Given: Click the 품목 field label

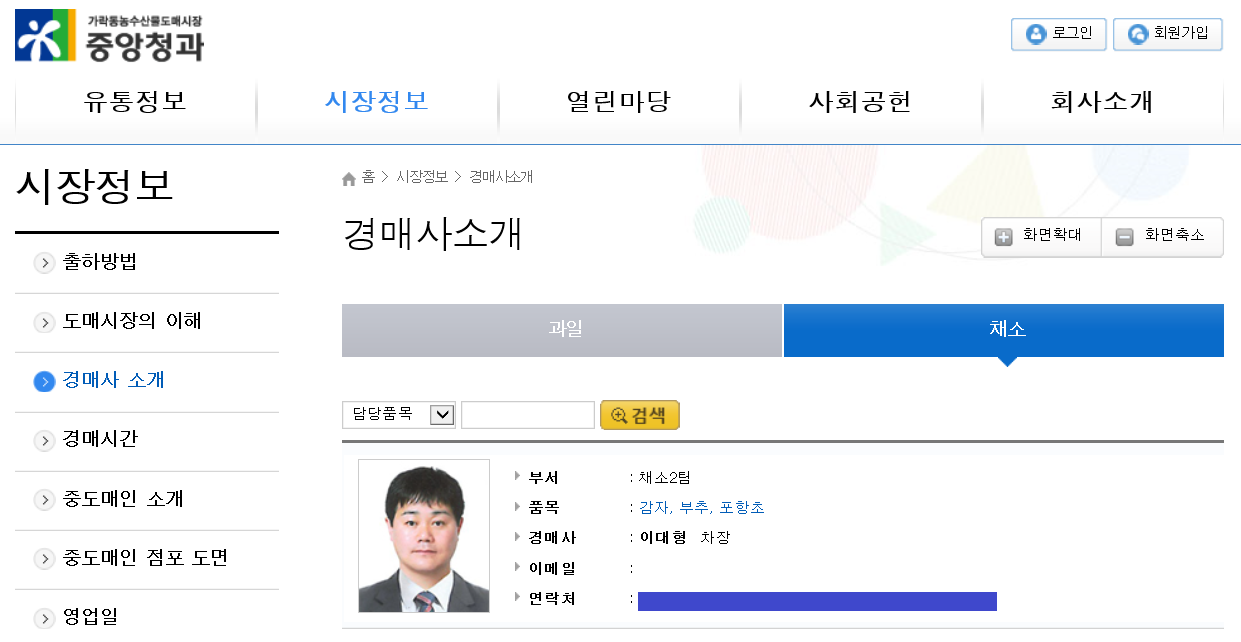Looking at the screenshot, I should coord(543,508).
